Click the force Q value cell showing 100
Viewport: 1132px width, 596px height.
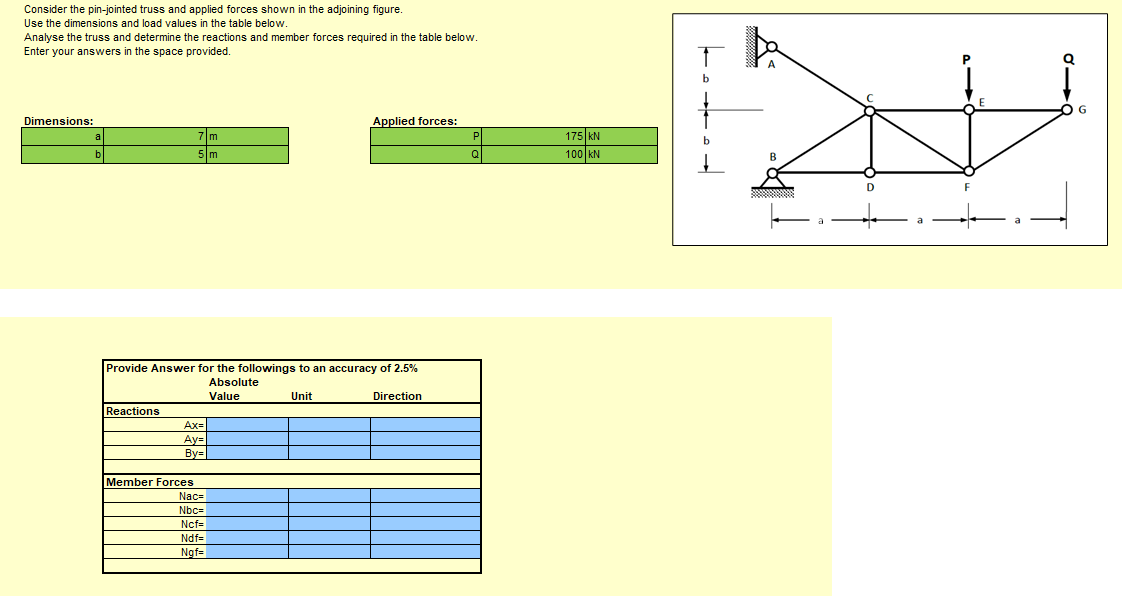tap(534, 154)
